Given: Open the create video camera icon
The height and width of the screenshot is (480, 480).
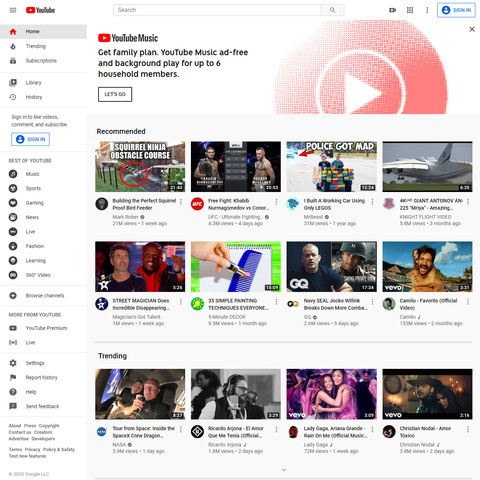Looking at the screenshot, I should 393,10.
